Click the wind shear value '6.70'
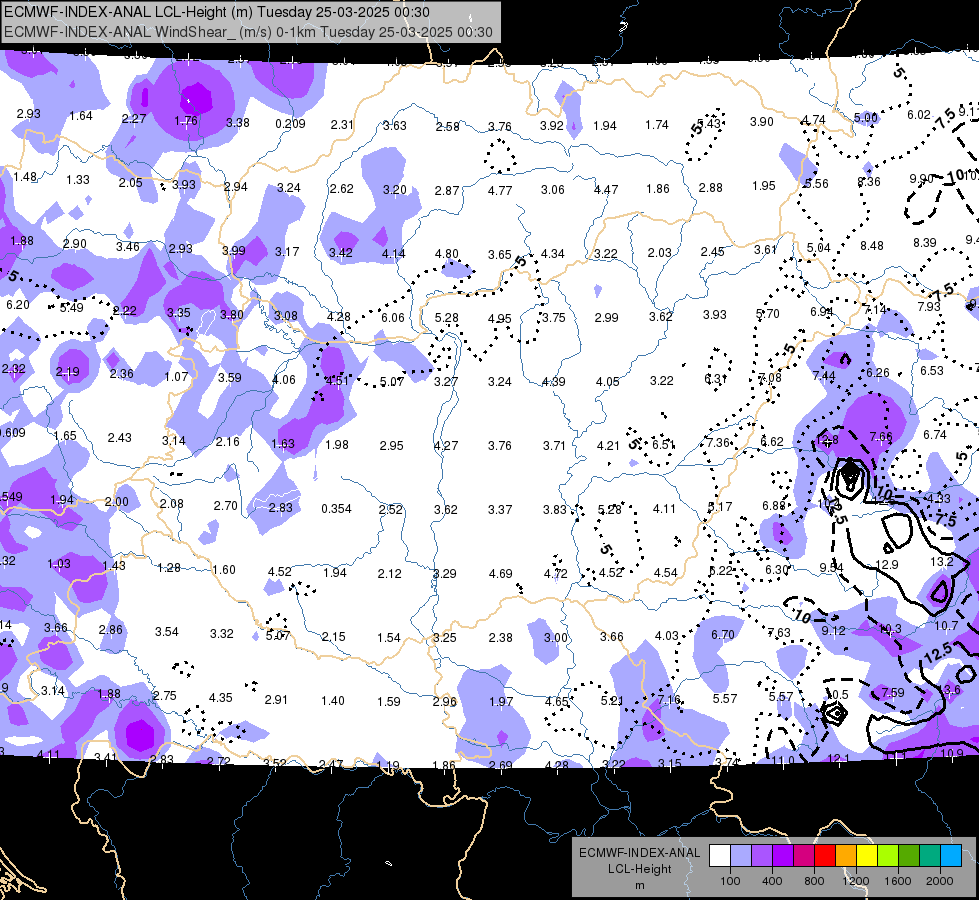This screenshot has height=900, width=979. click(x=722, y=635)
